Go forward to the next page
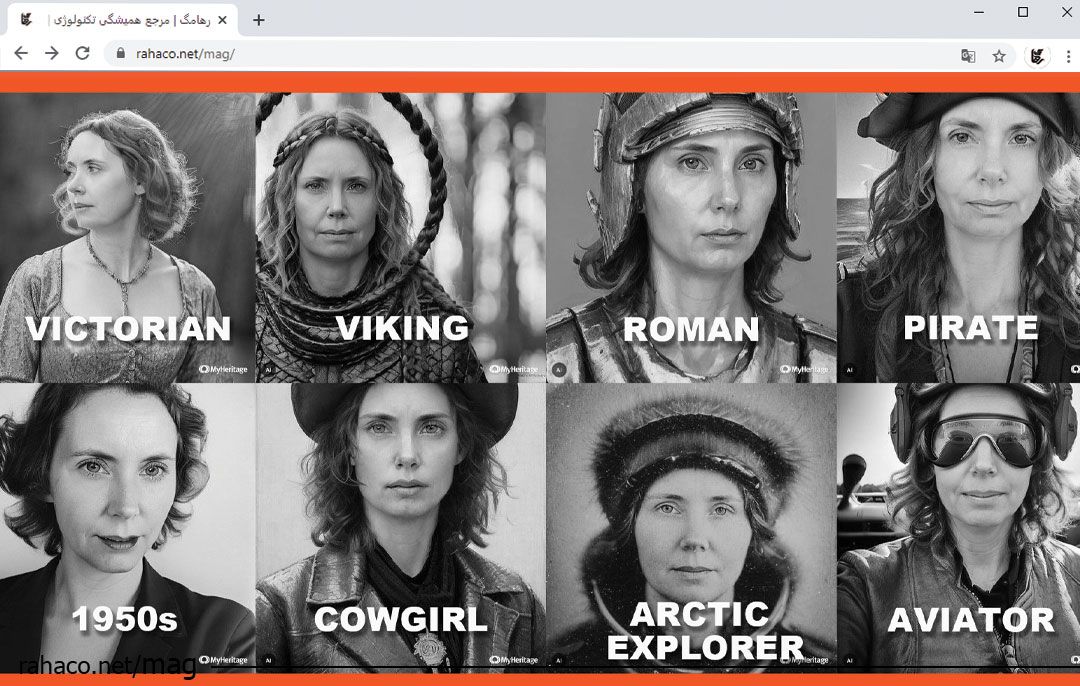 [52, 54]
